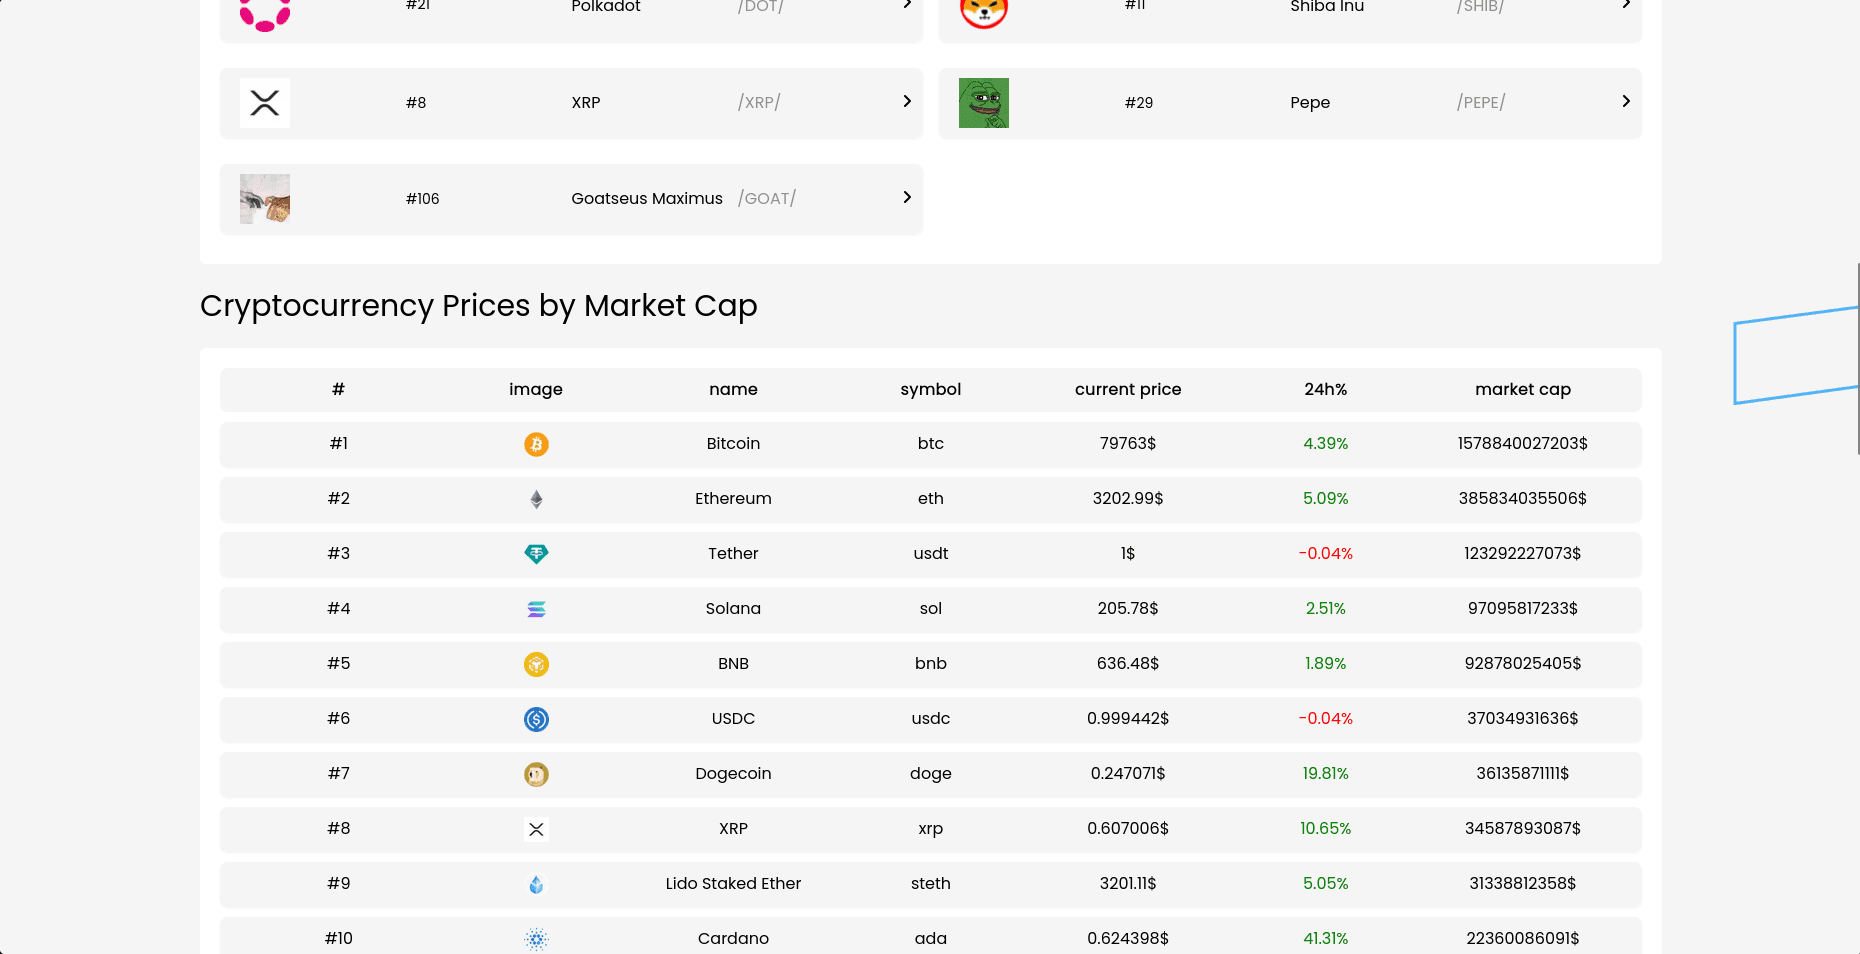Screen dimensions: 1860x954
Task: Click the page's vertical scrollbar
Action: pyautogui.click(x=1857, y=360)
